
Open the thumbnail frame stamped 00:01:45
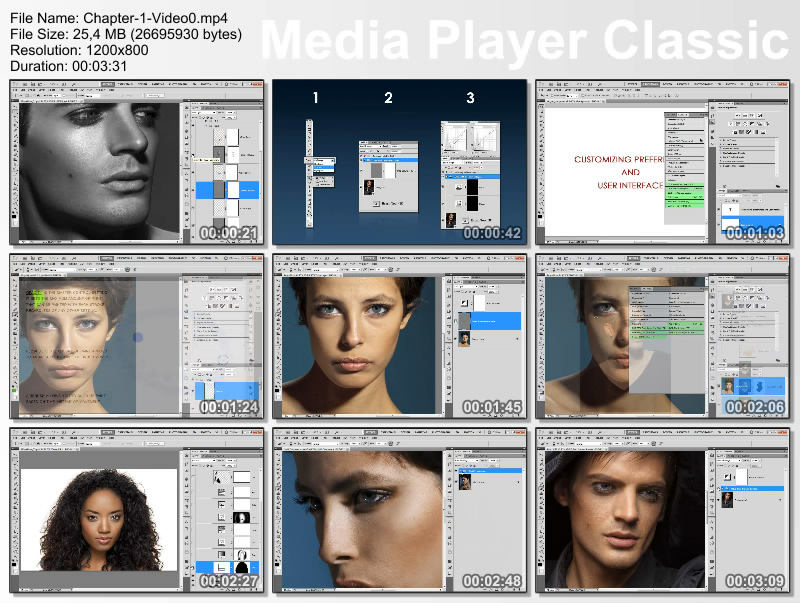point(399,336)
